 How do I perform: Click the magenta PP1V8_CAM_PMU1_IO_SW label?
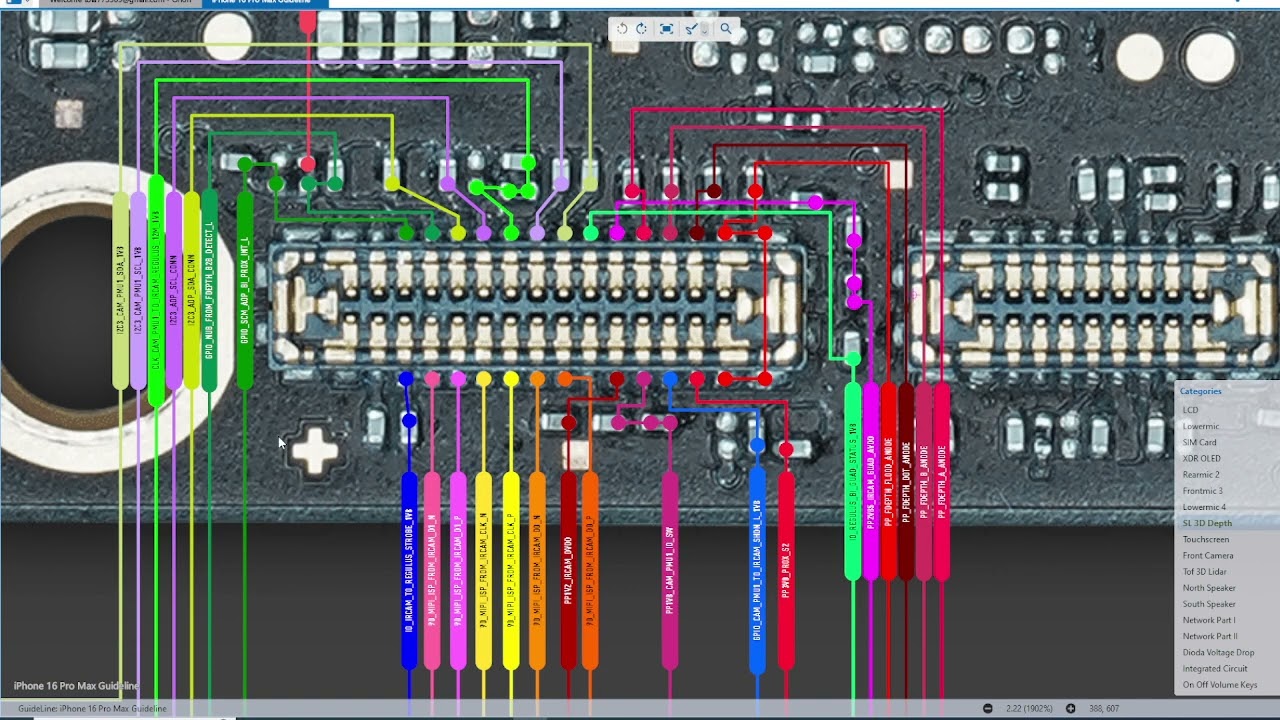pyautogui.click(x=670, y=571)
